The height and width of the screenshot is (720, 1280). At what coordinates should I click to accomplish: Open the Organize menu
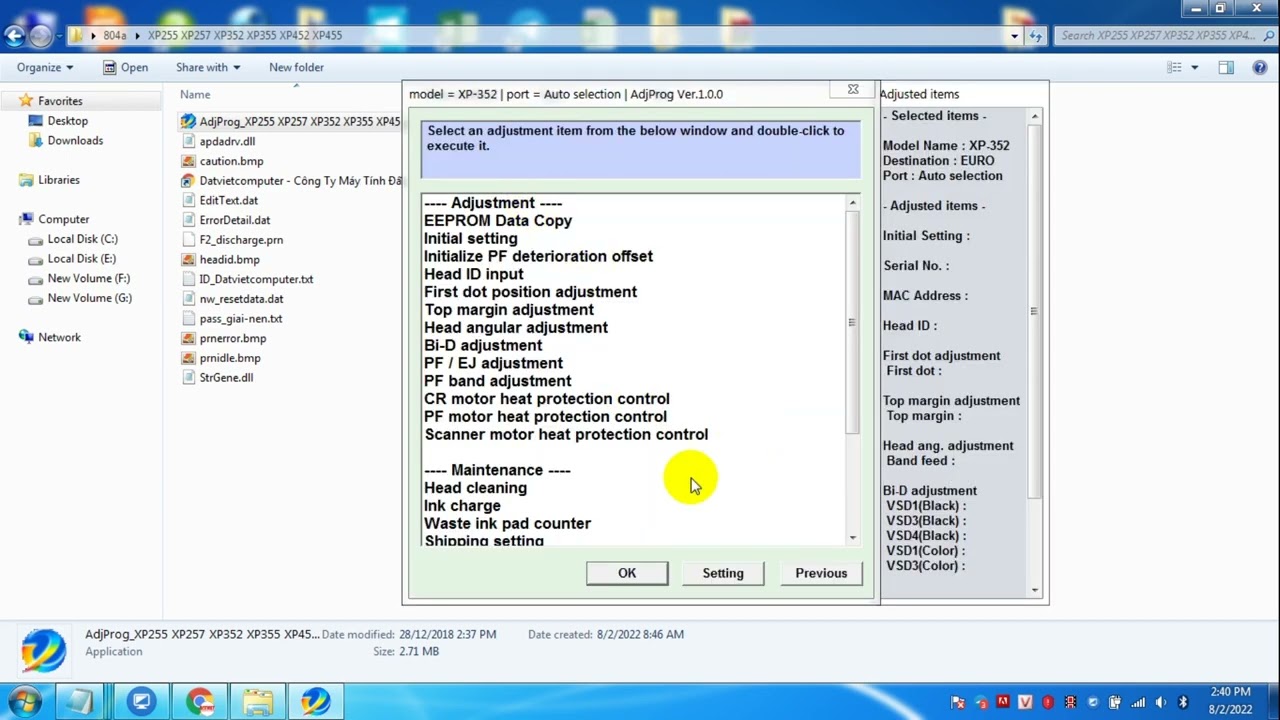click(x=45, y=67)
